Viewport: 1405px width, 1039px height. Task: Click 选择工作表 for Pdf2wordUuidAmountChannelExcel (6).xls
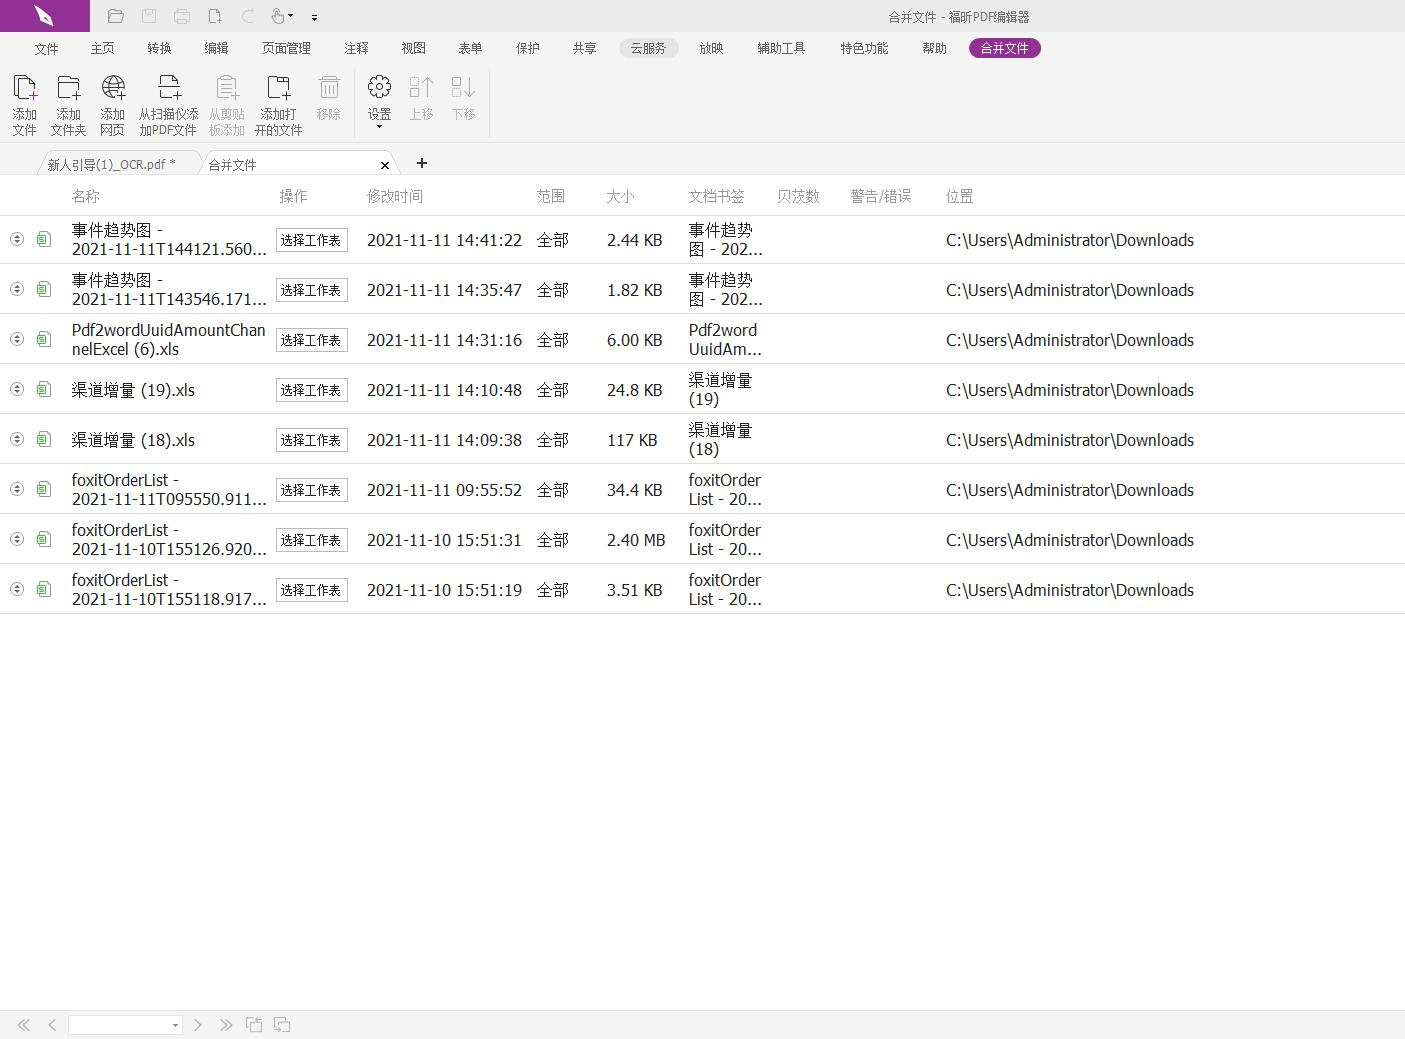[311, 340]
